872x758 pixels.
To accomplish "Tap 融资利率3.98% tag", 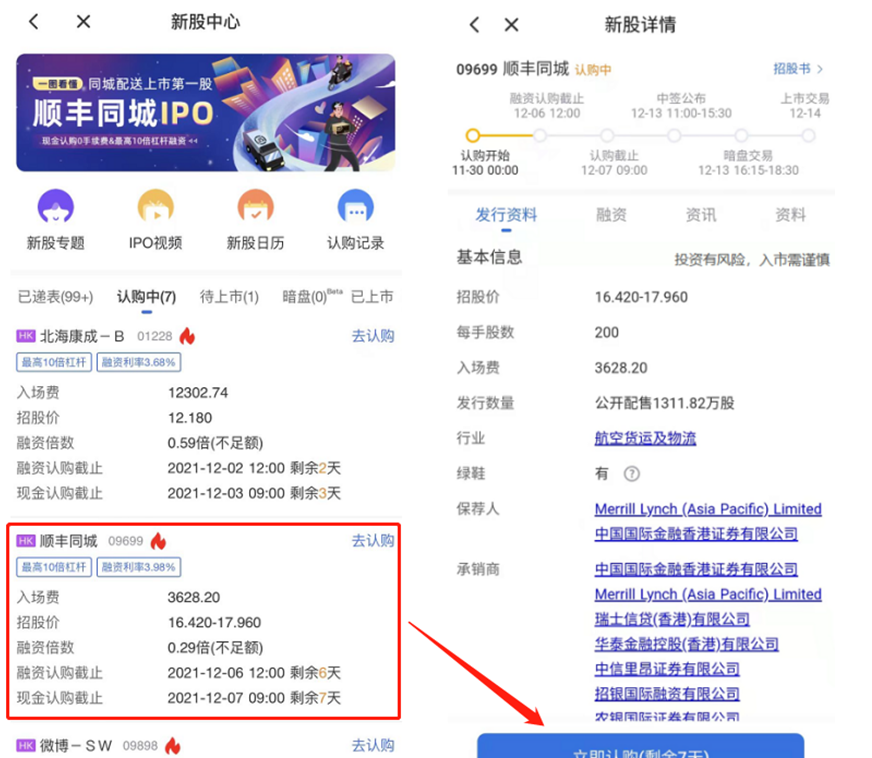I will pos(139,567).
